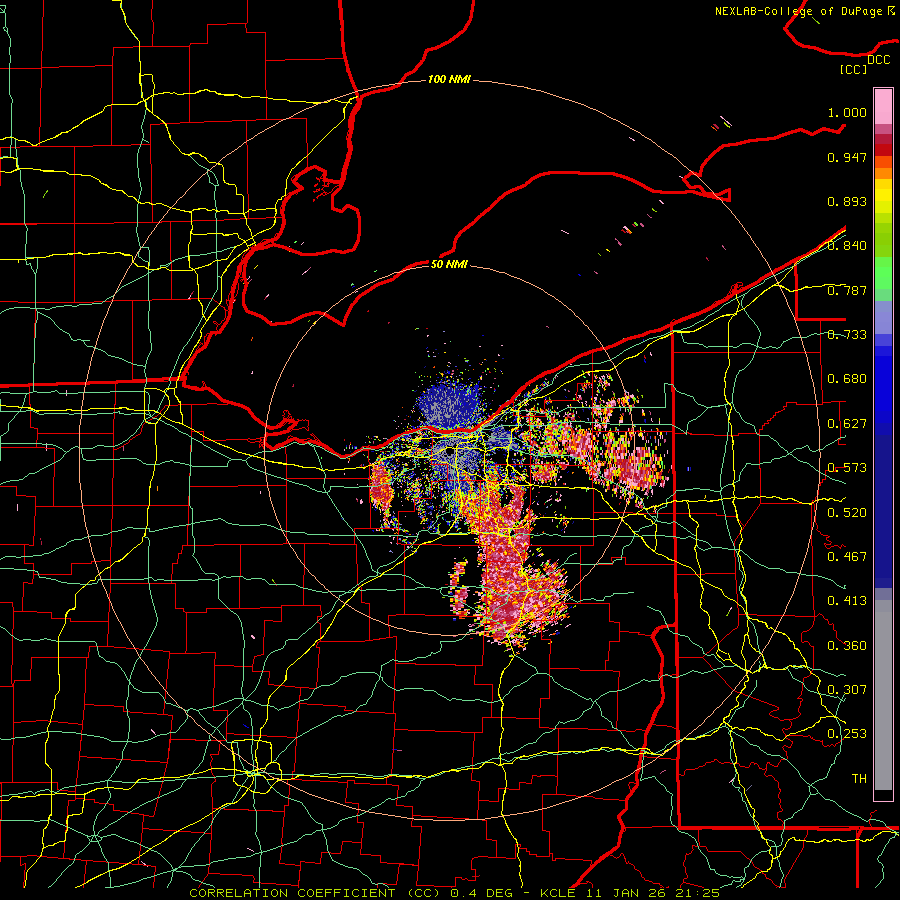900x900 pixels.
Task: Select the 0.467 legend label
Action: [x=847, y=557]
